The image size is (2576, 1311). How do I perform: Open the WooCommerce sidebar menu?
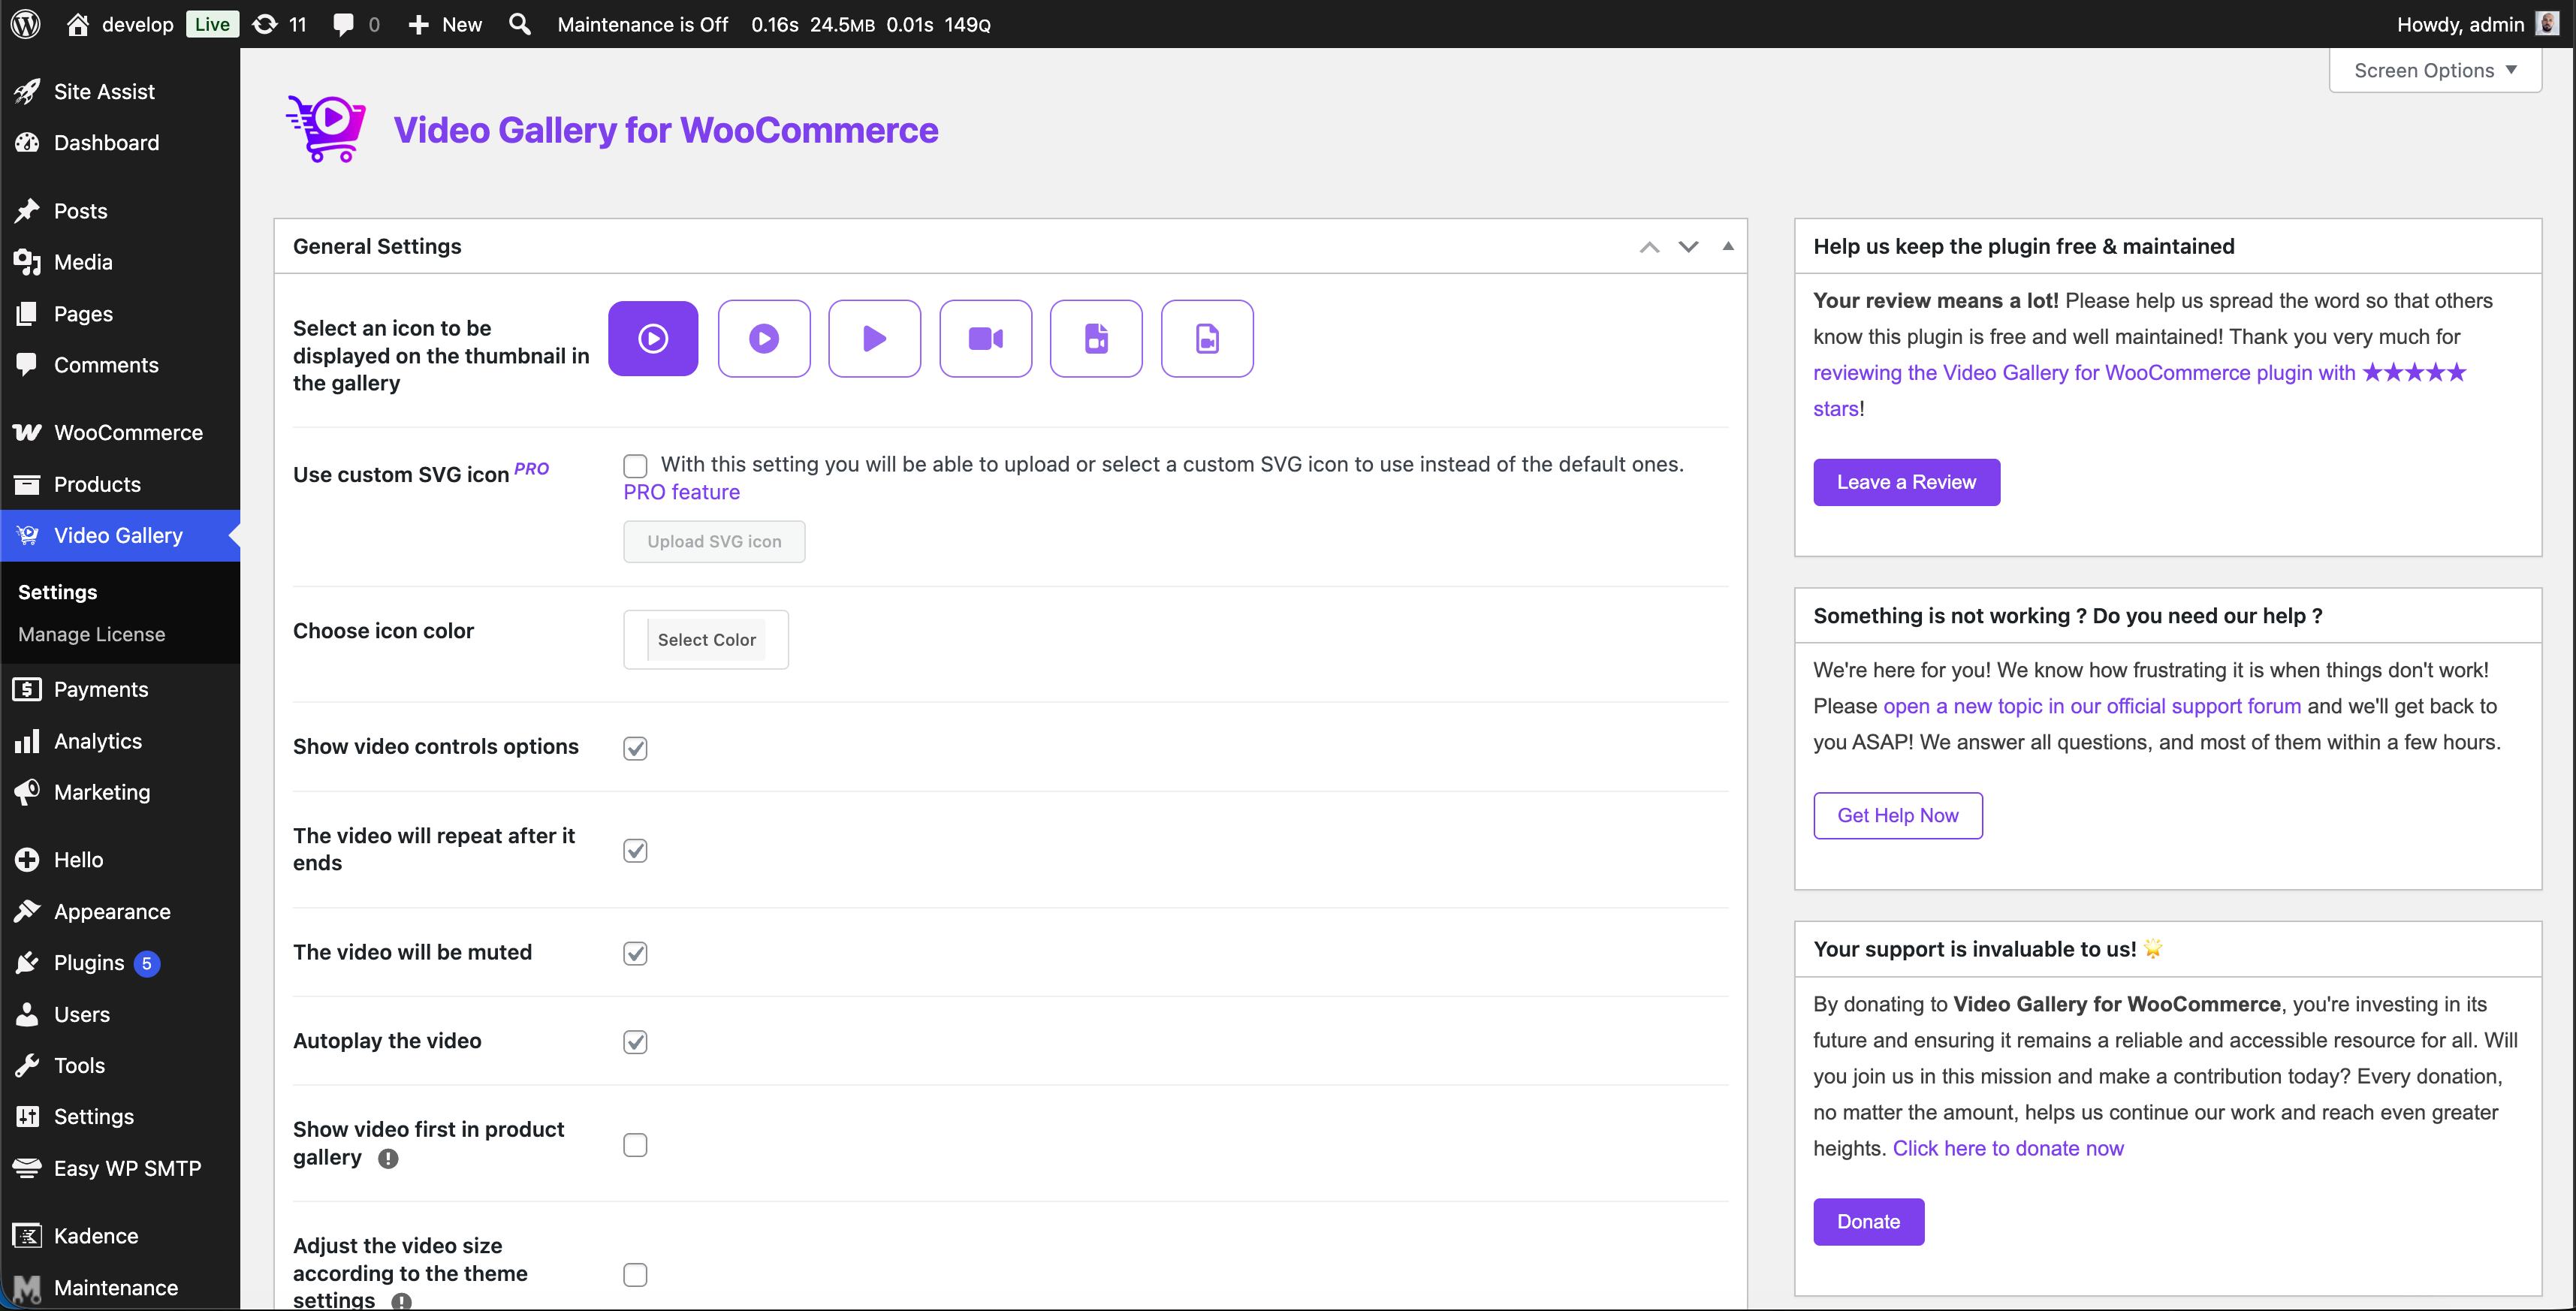[x=127, y=432]
